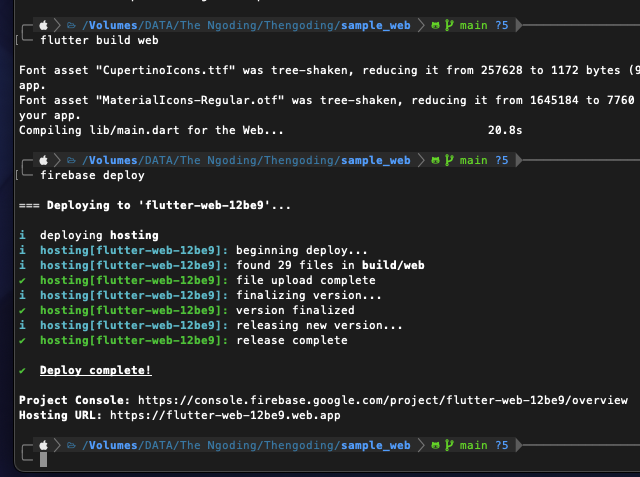
Task: Click 'sample_web' in the bottom prompt path
Action: [375, 445]
